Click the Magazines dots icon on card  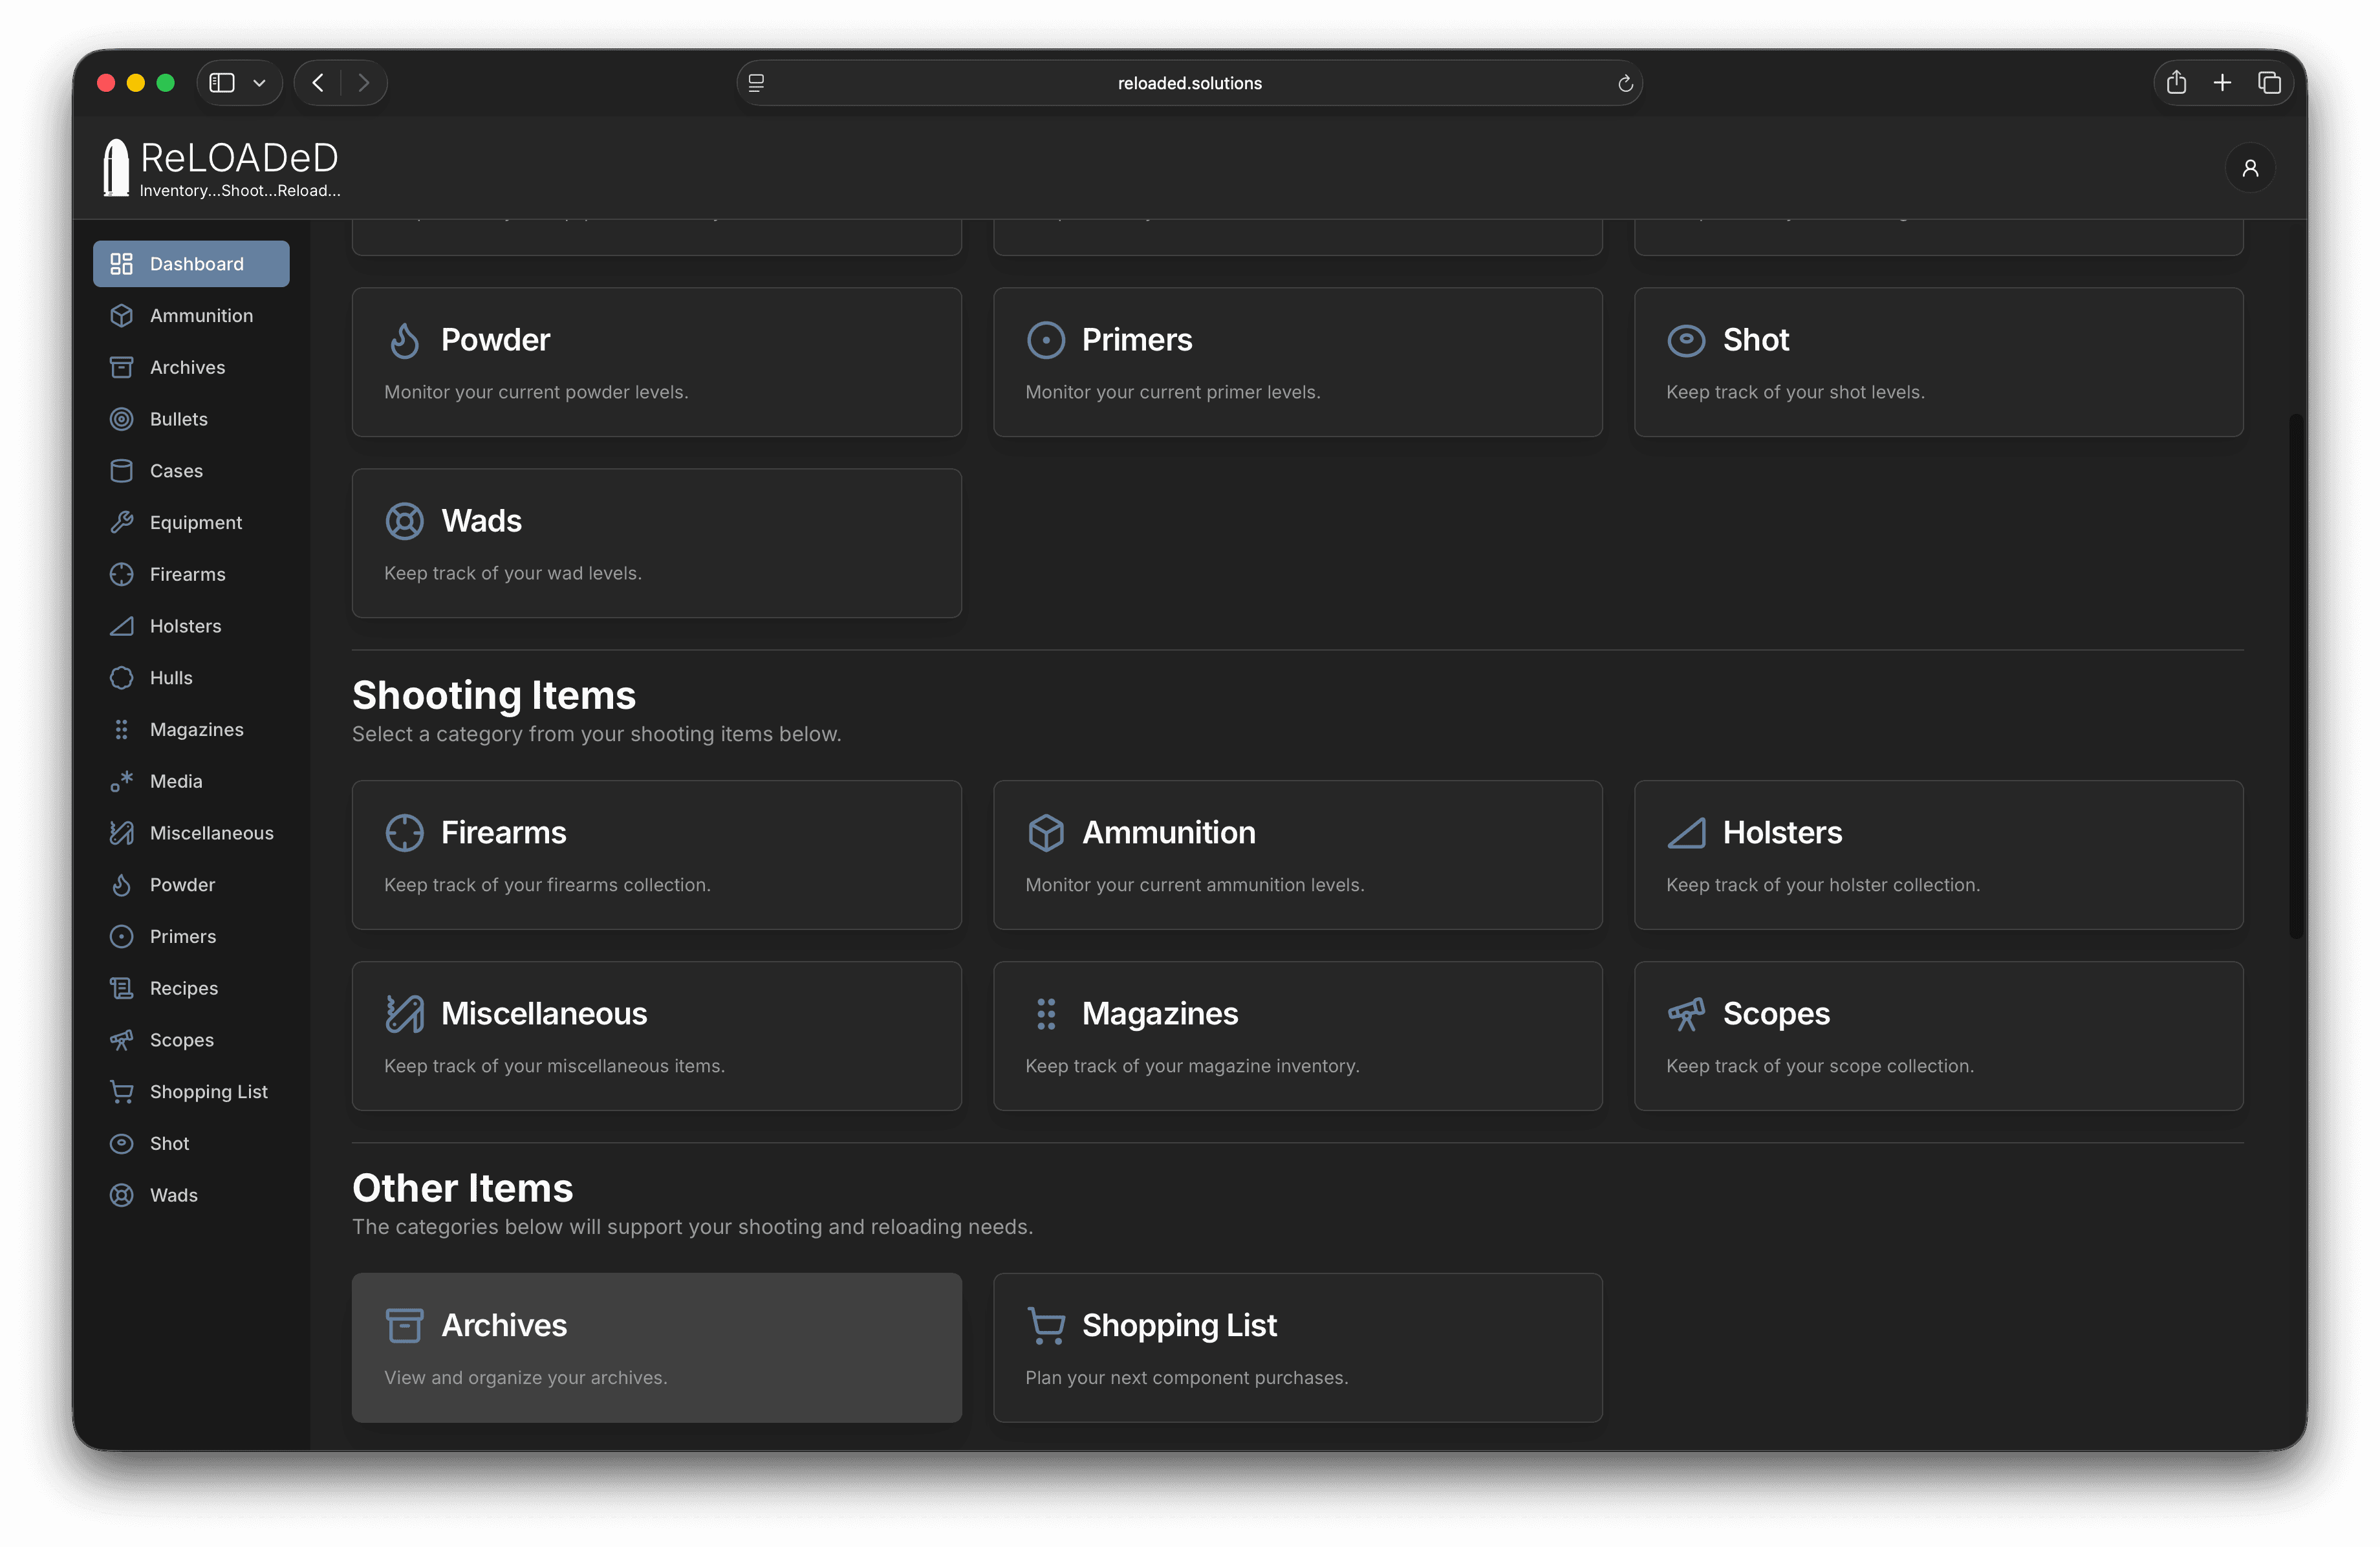tap(1045, 1014)
